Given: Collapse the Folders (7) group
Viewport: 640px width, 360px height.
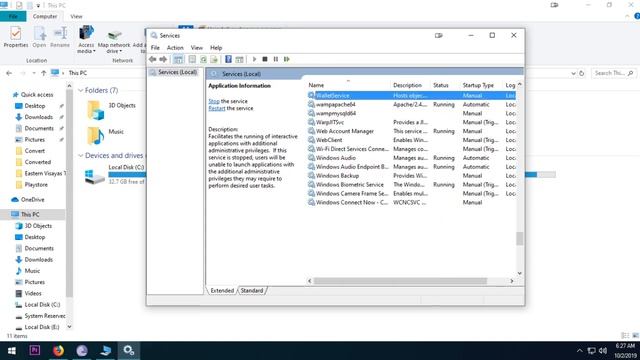Looking at the screenshot, I should click(x=81, y=90).
